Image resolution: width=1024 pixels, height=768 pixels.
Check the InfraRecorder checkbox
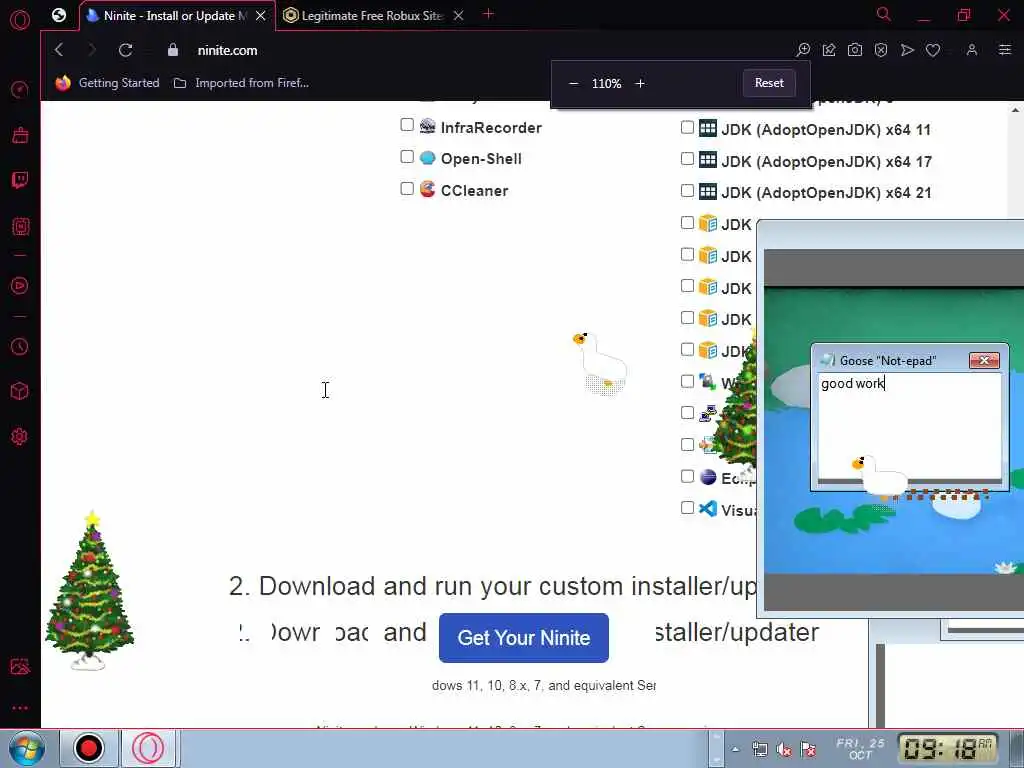pos(407,125)
